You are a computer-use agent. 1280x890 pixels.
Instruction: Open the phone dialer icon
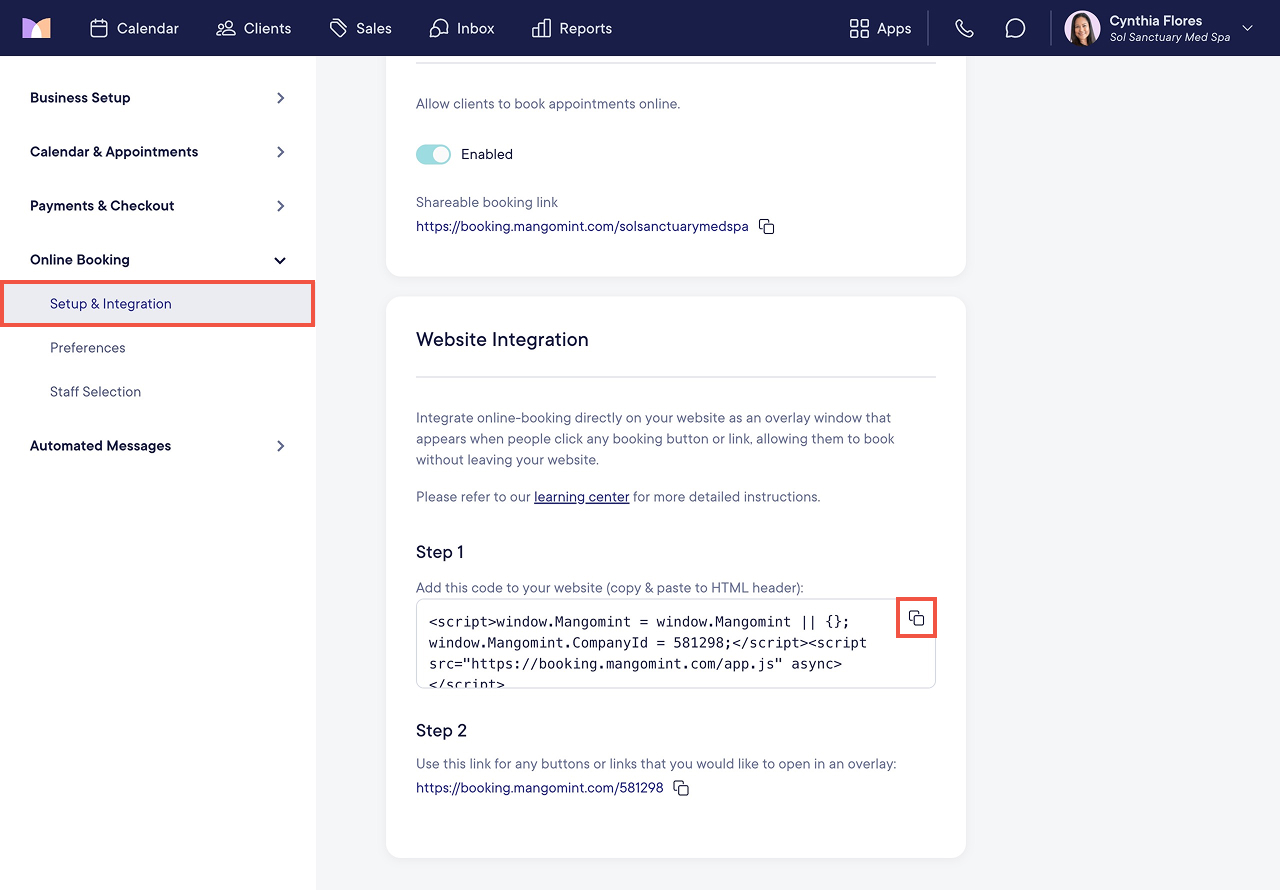pyautogui.click(x=964, y=28)
